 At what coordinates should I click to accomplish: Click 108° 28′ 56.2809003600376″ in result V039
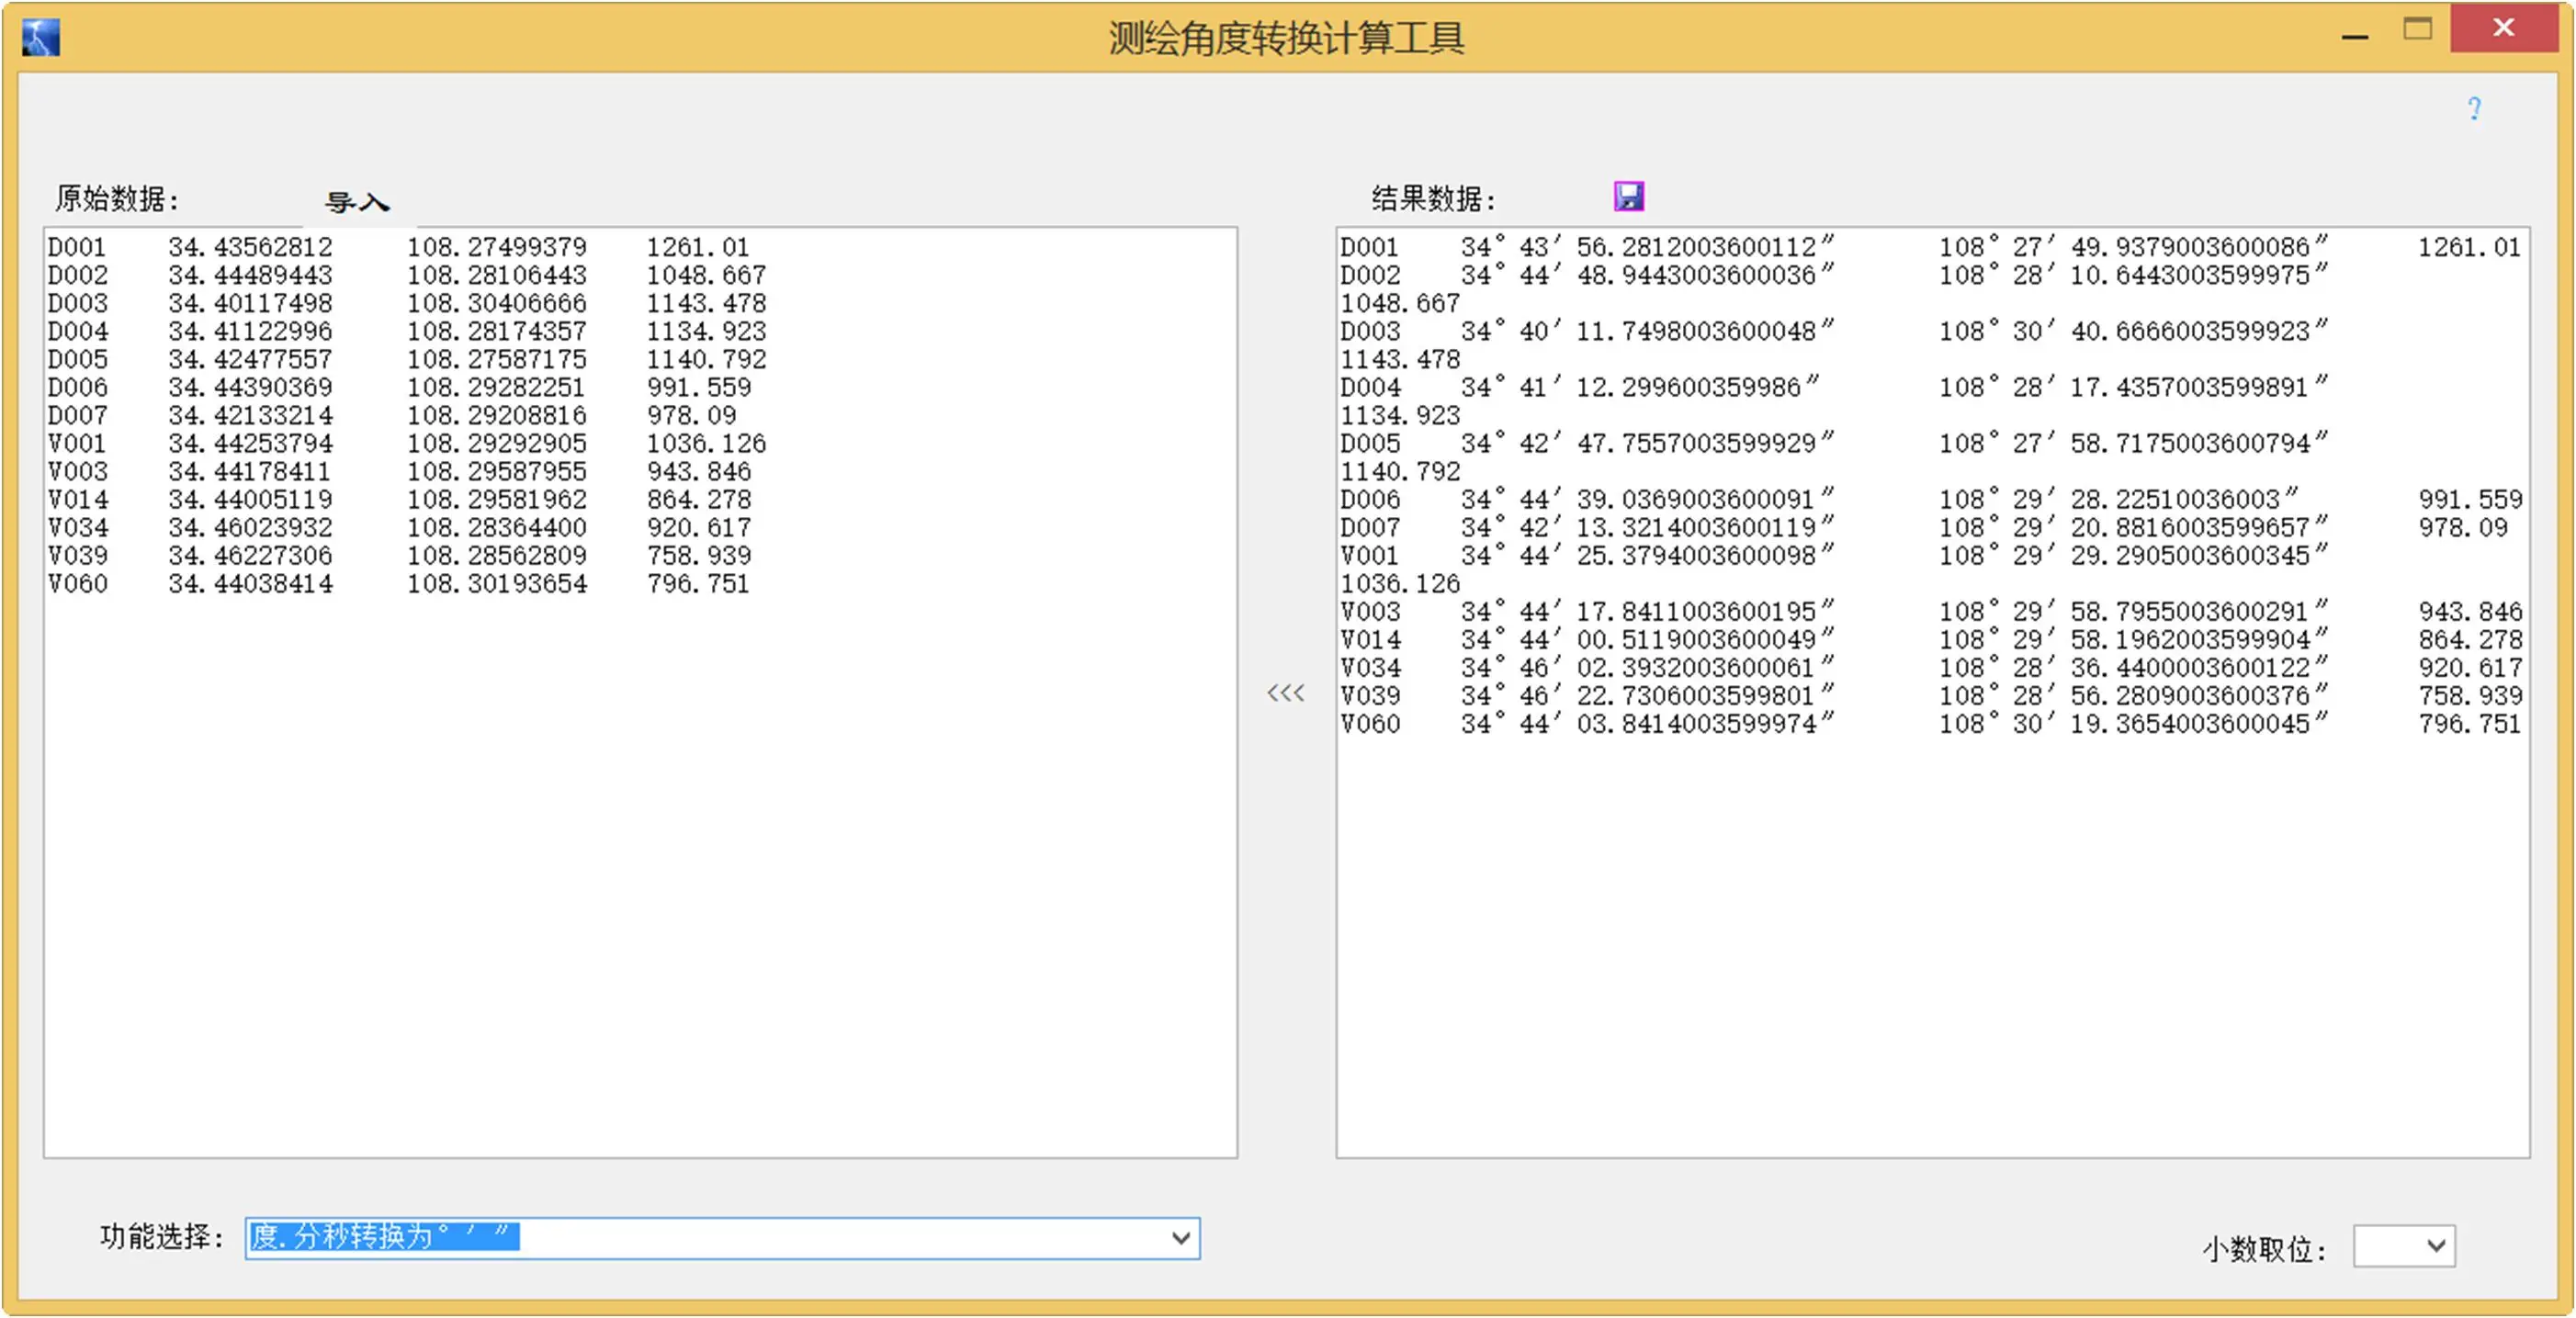pos(2134,694)
